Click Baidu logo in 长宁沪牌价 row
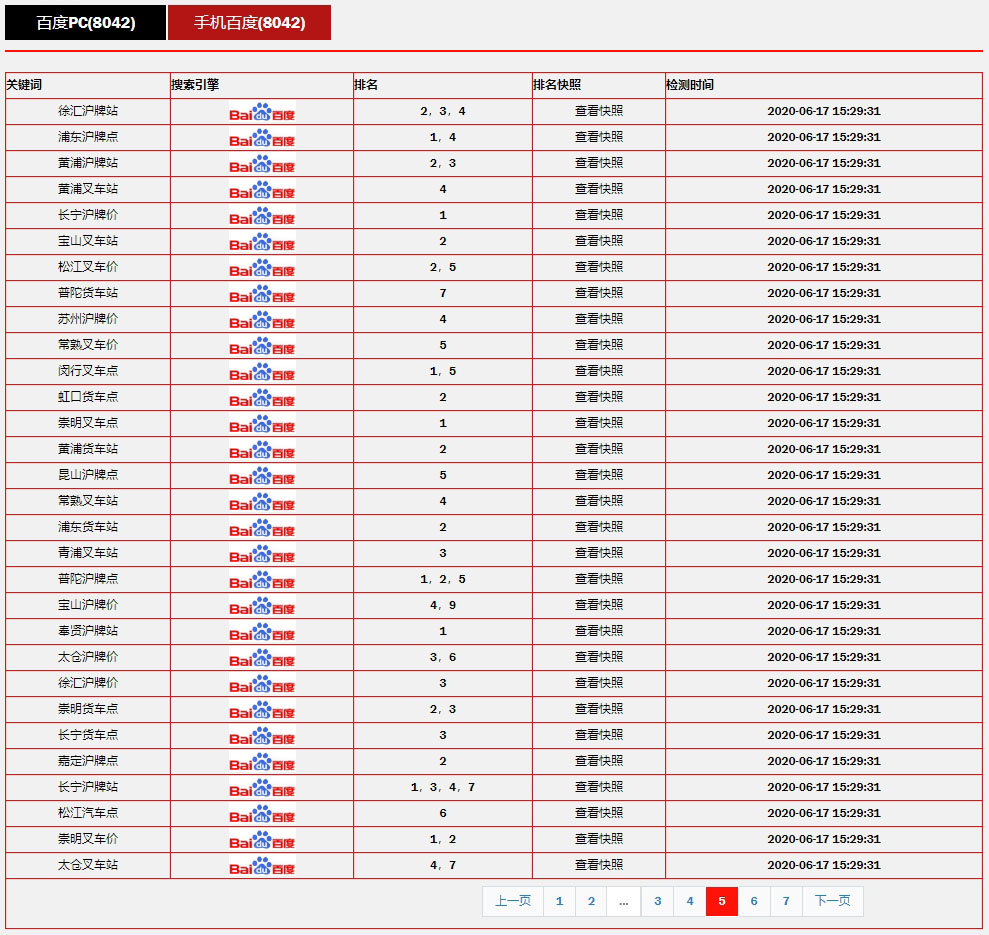Screen dimensions: 989x935 click(x=262, y=216)
